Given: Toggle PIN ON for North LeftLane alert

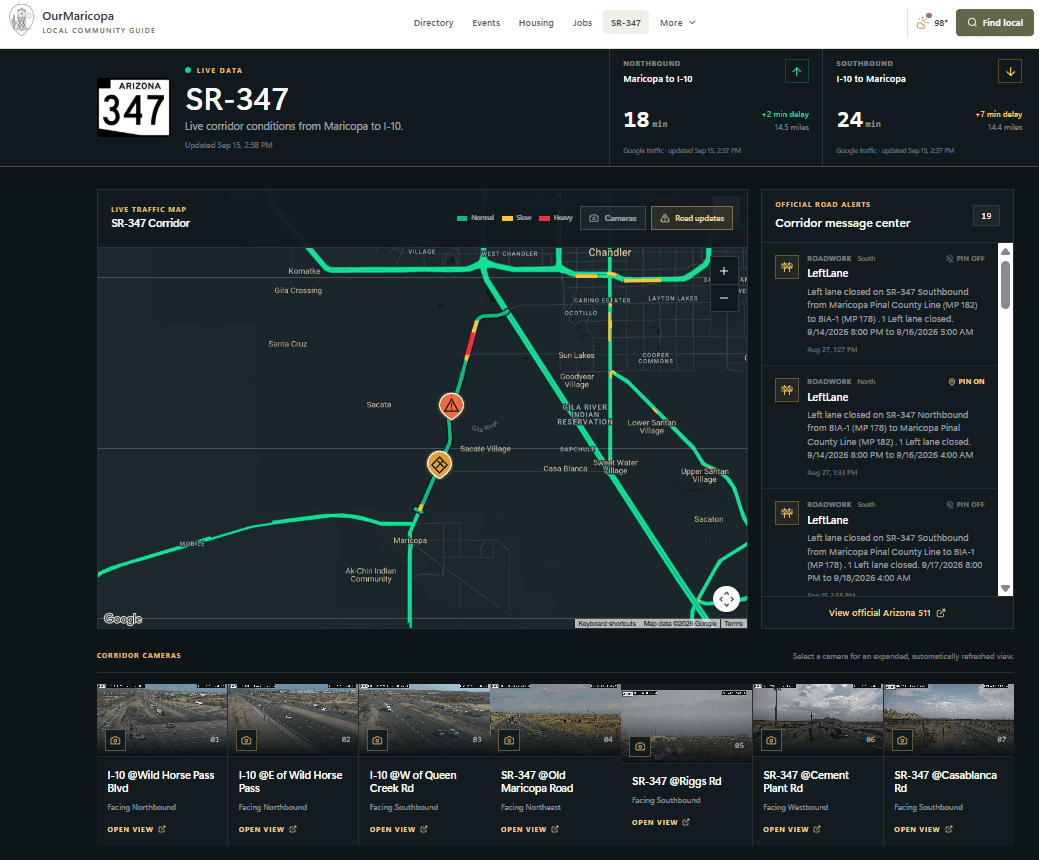Looking at the screenshot, I should tap(967, 382).
